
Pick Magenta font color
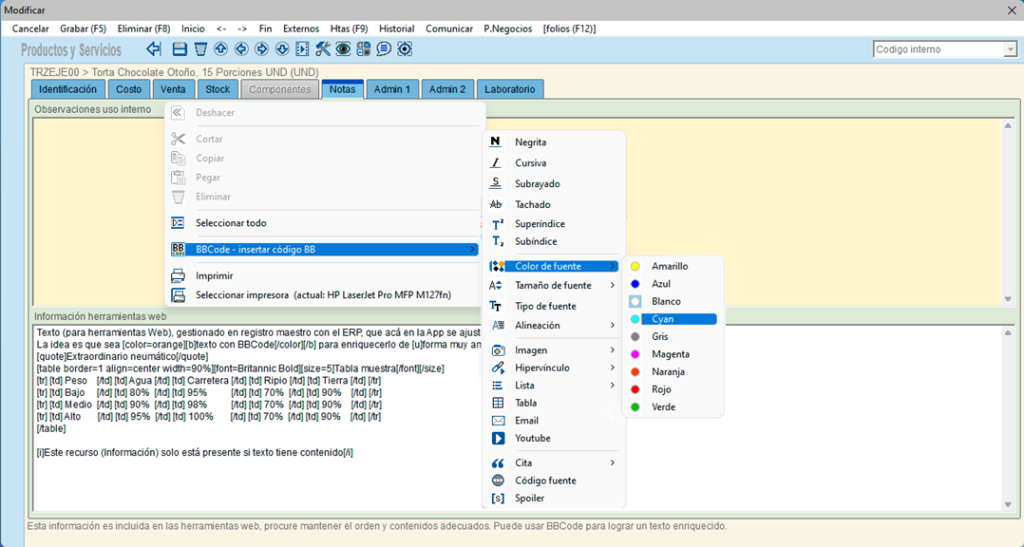[673, 354]
